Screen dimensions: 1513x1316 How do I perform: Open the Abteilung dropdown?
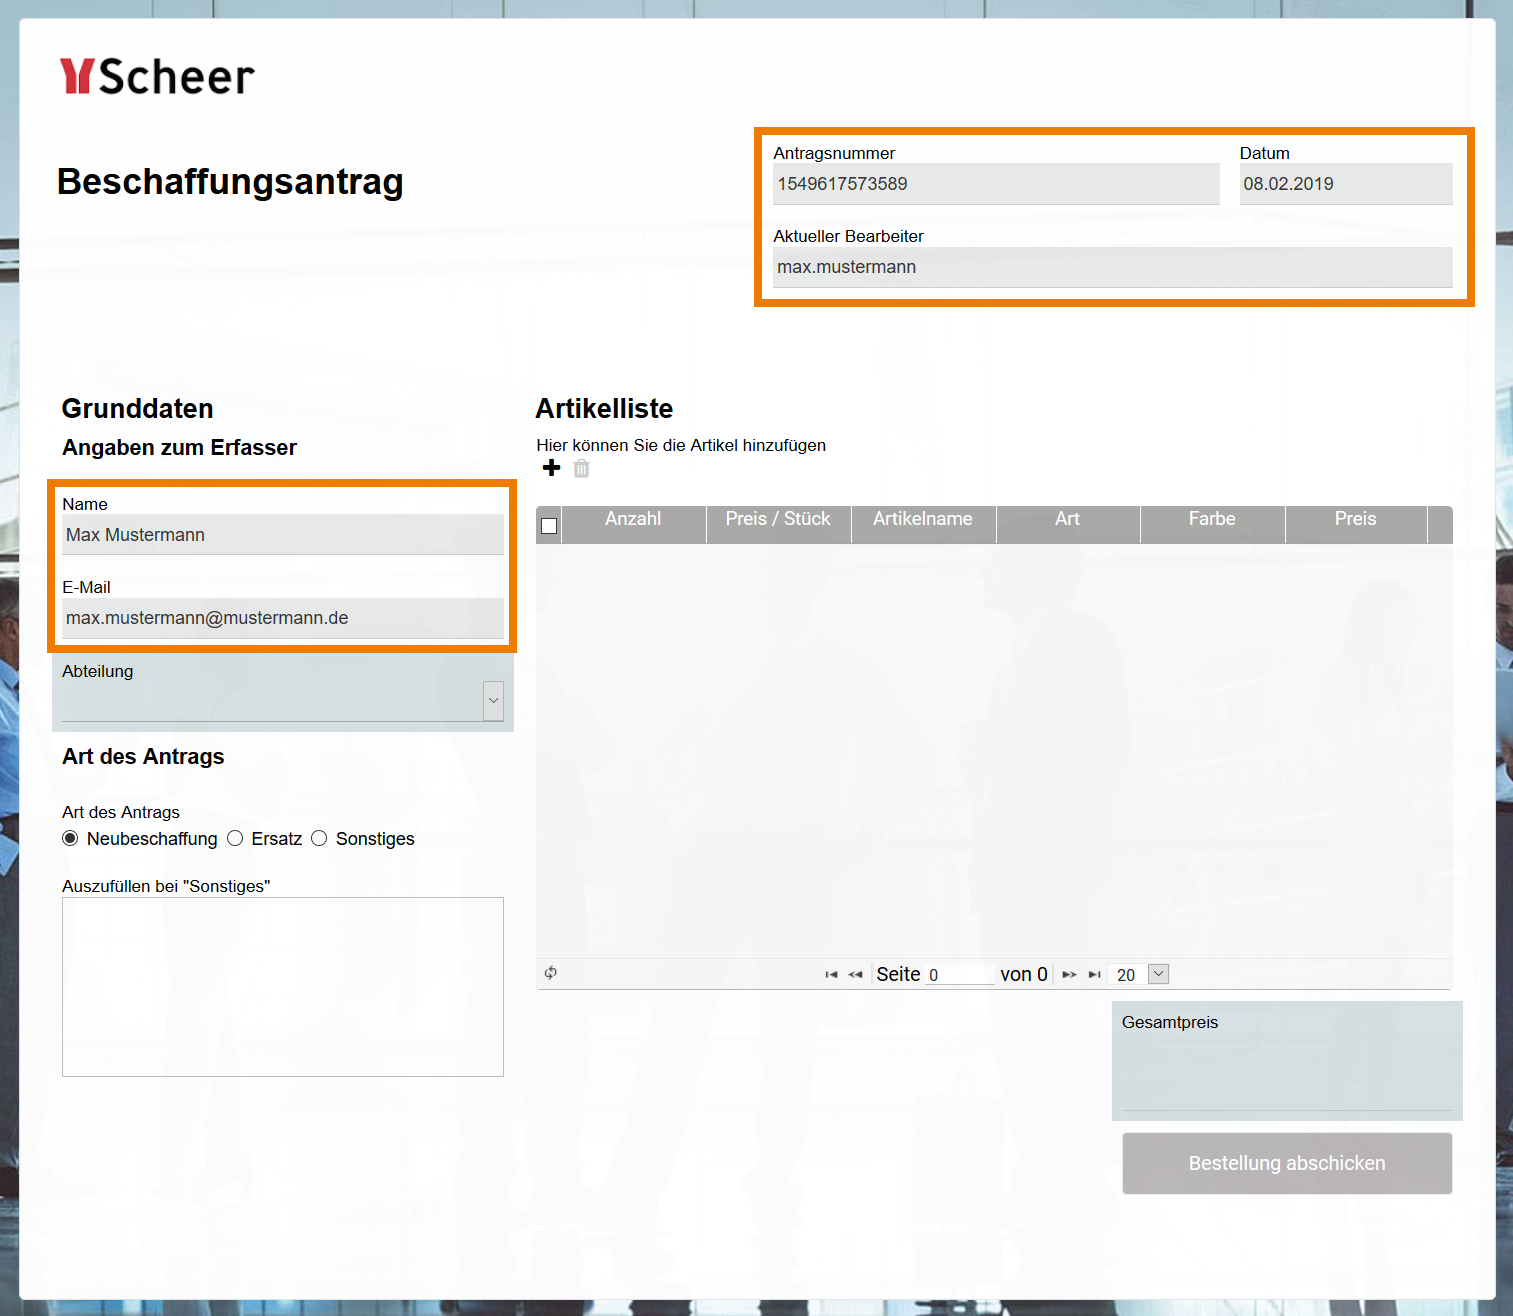click(493, 701)
